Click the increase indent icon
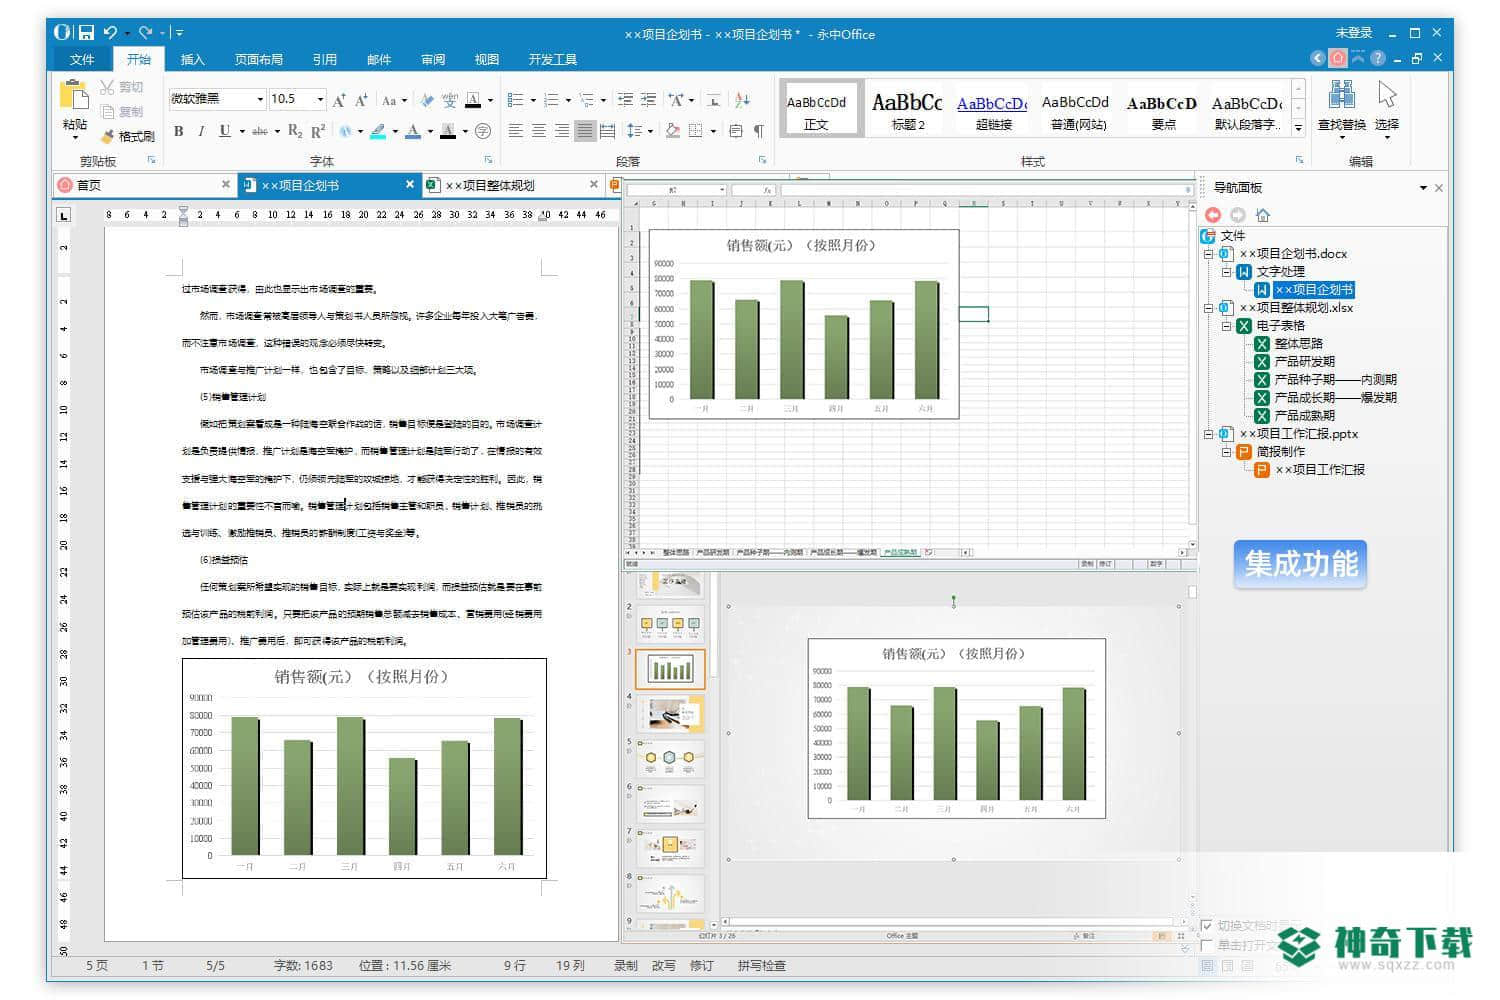The image size is (1500, 1000). [x=649, y=100]
